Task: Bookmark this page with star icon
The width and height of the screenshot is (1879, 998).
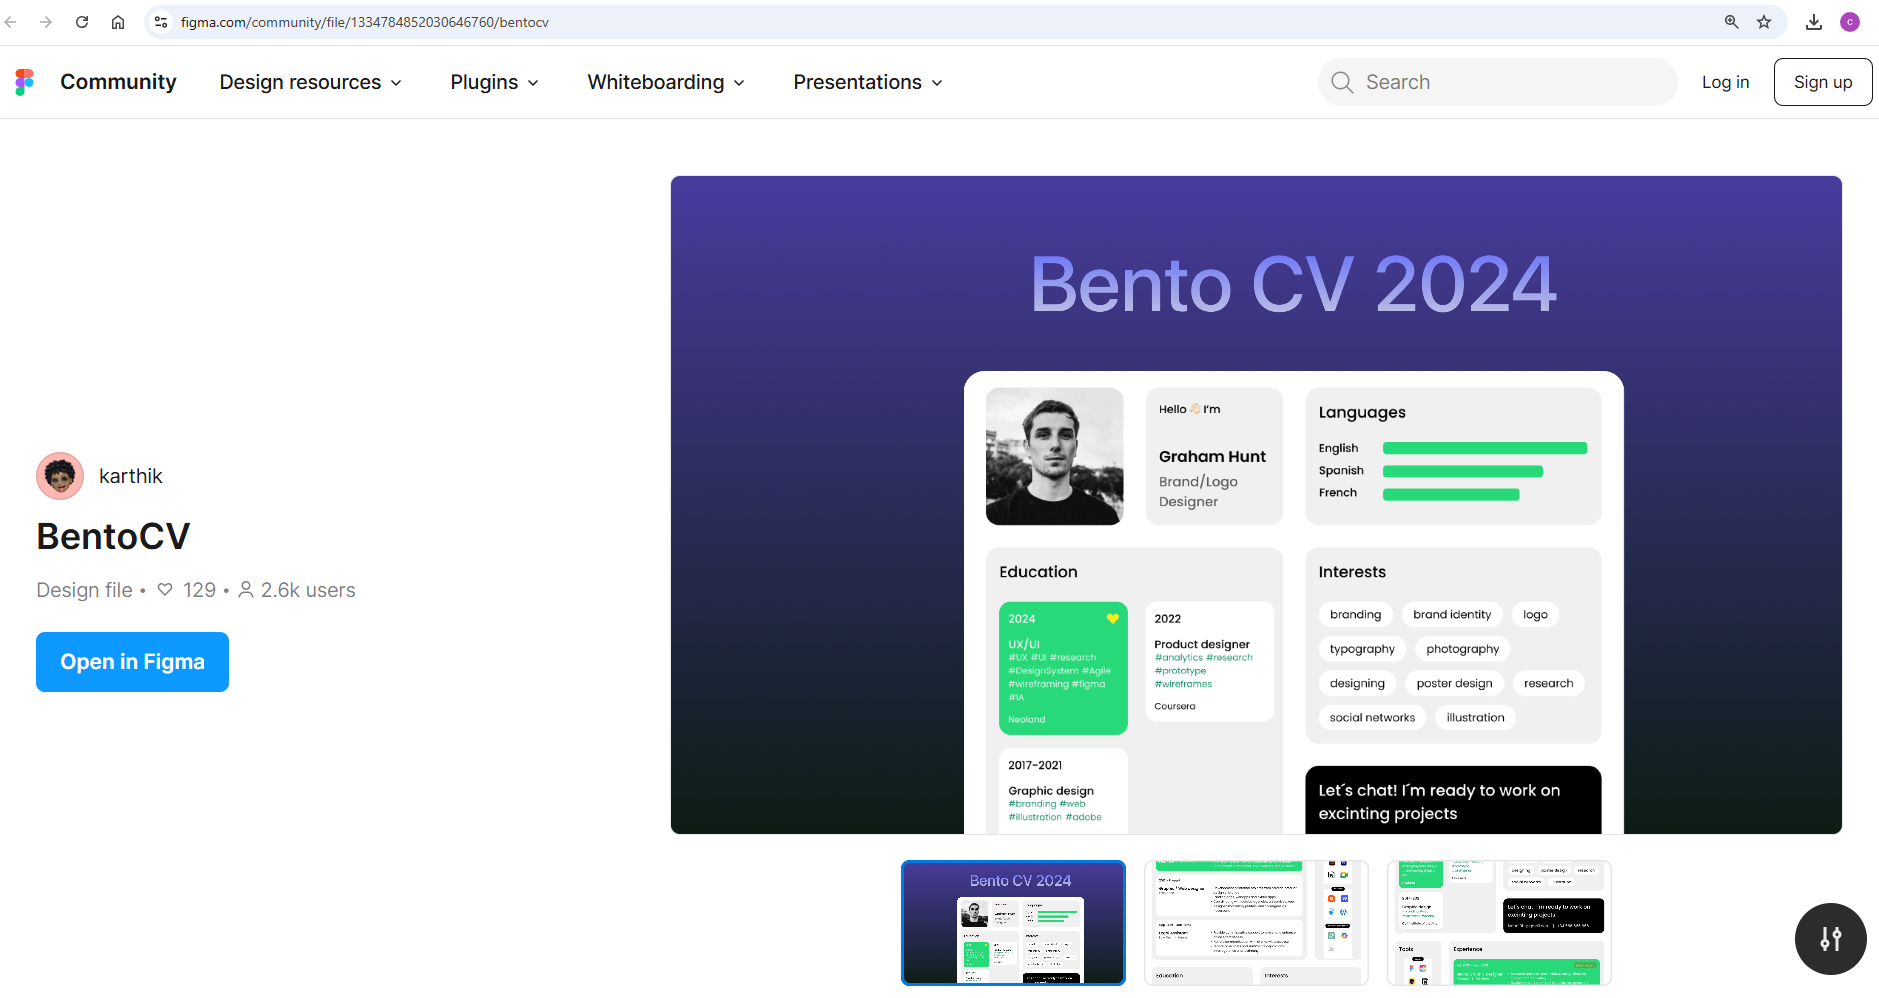Action: tap(1764, 22)
